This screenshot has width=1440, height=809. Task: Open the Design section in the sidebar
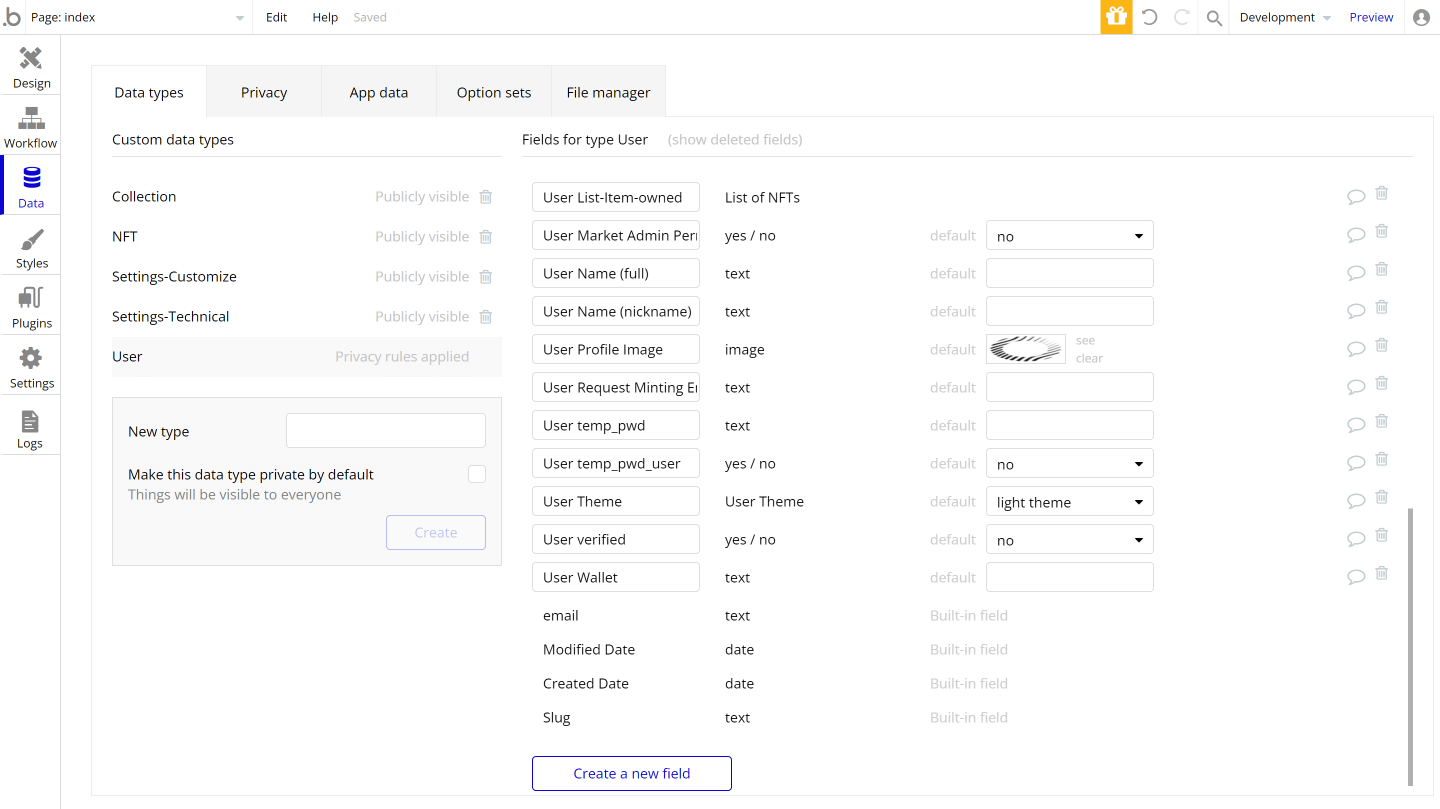(30, 65)
